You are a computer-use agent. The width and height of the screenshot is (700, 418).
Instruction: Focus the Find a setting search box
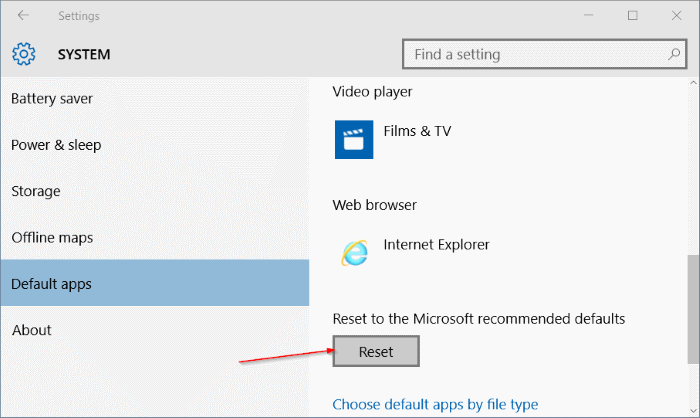click(x=544, y=54)
